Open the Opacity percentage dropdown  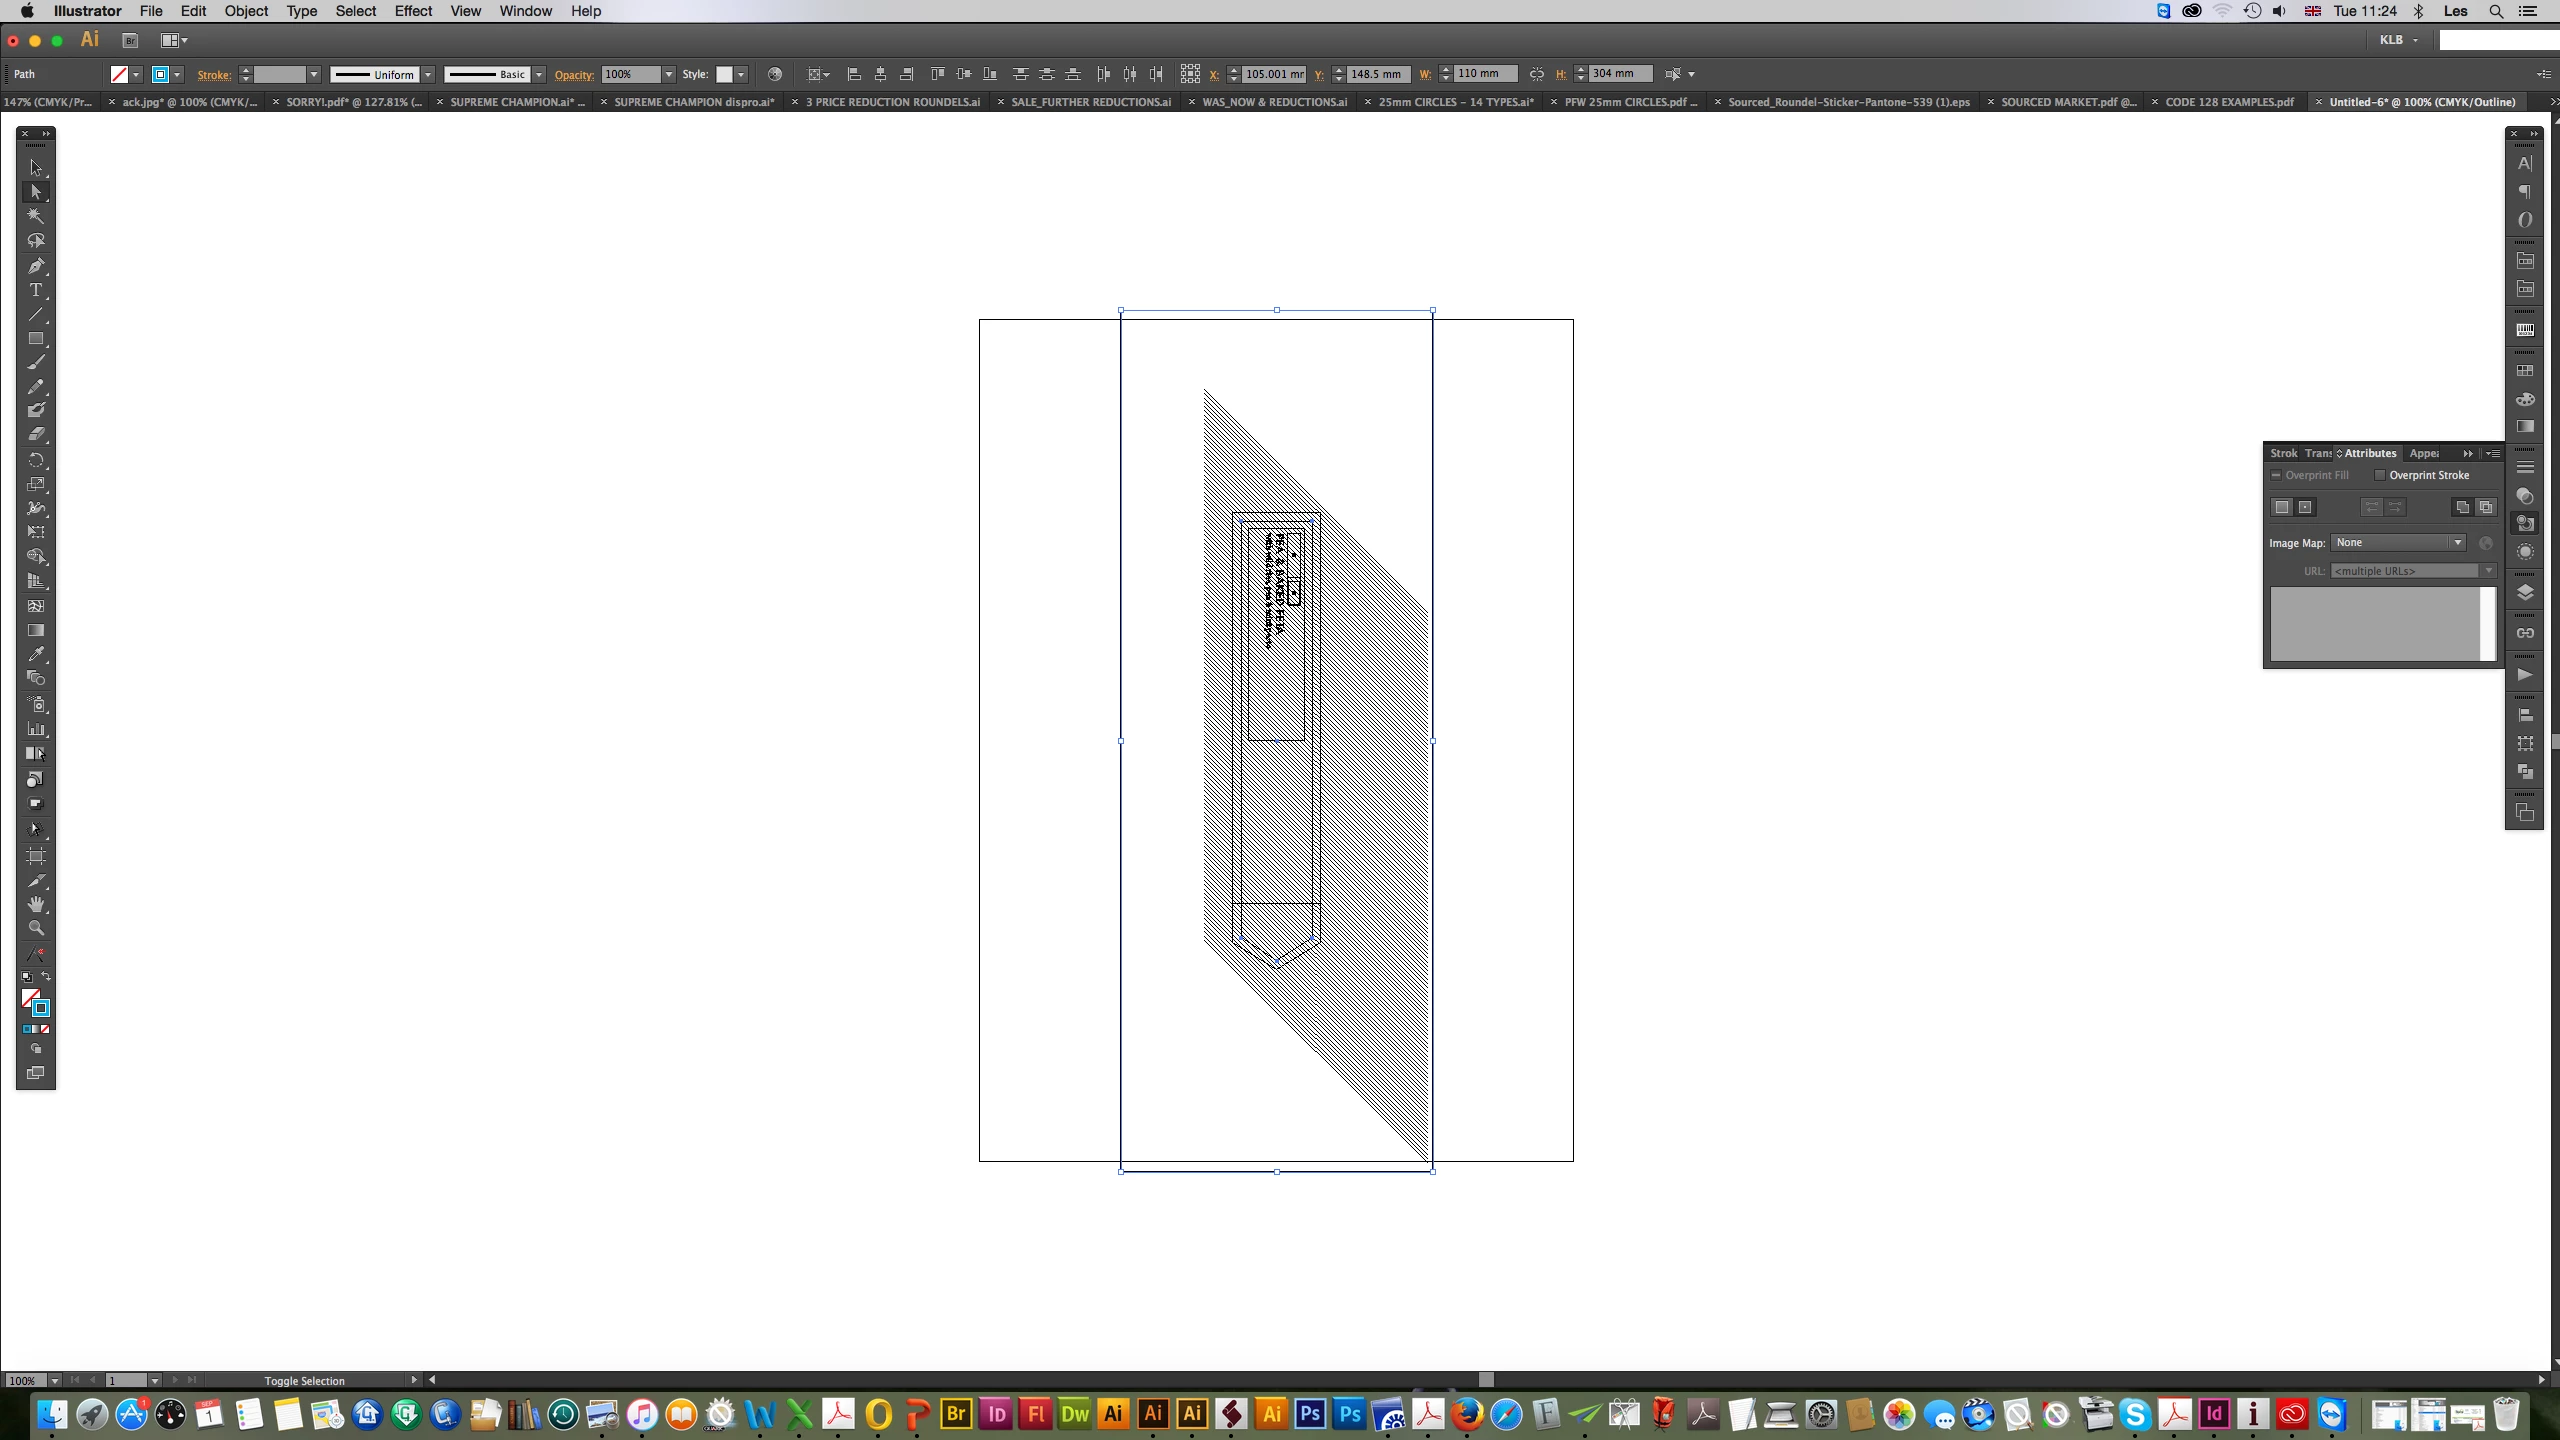click(x=669, y=75)
